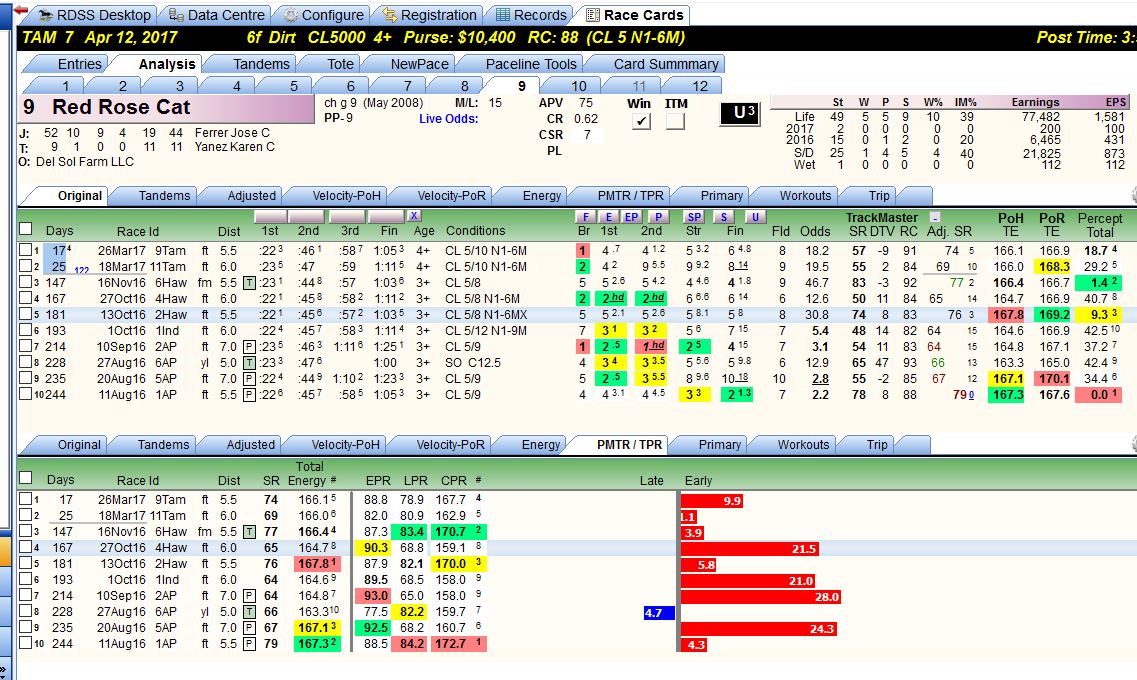
Task: Select horse number 10 tab
Action: click(579, 86)
